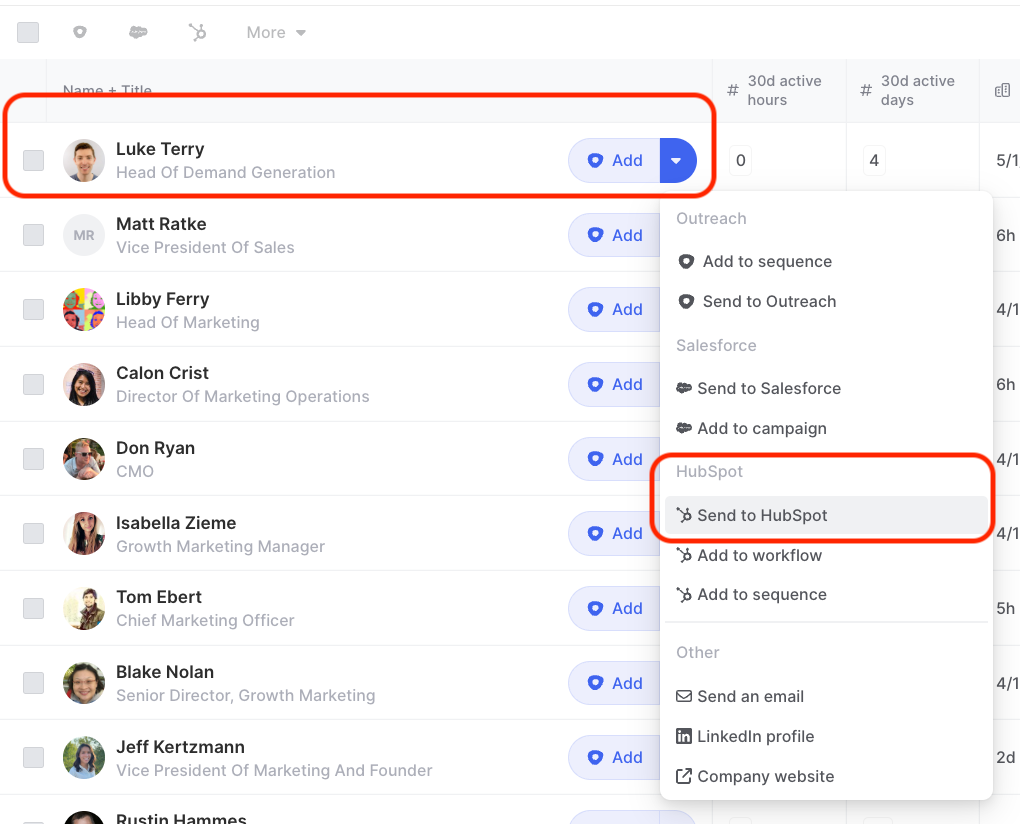Check the box for Matt Ratke
The height and width of the screenshot is (824, 1020).
[x=34, y=235]
